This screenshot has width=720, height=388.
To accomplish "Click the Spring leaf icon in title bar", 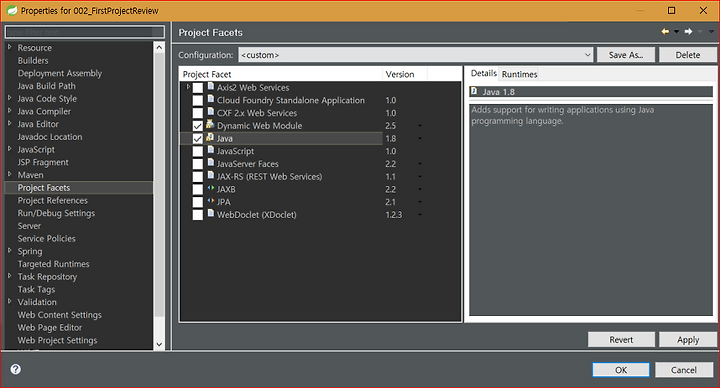I will pyautogui.click(x=12, y=10).
